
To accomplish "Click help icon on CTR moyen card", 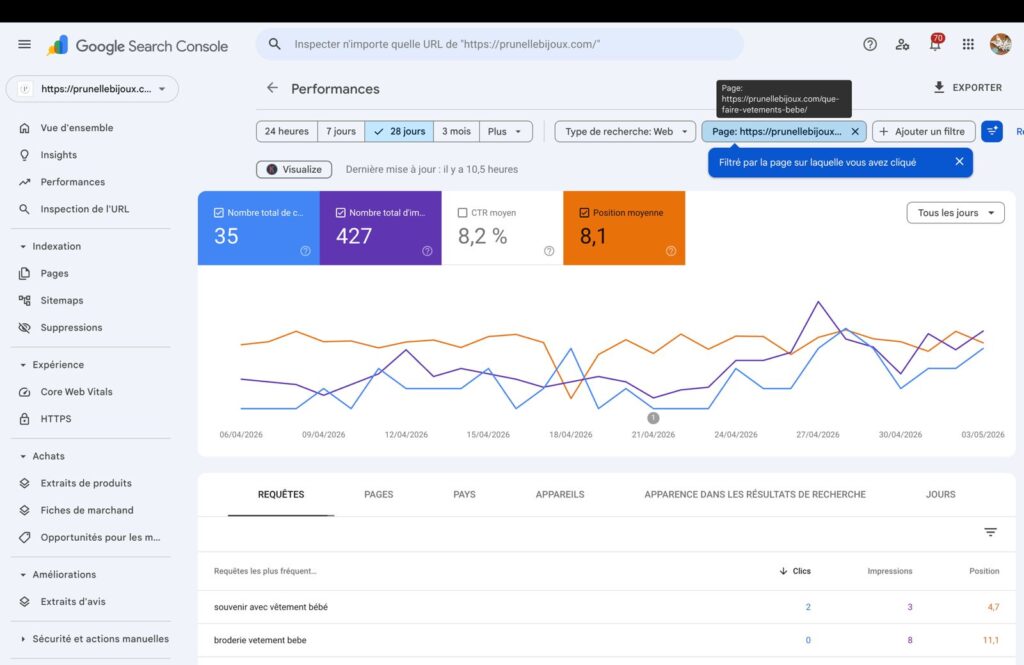I will [x=549, y=251].
